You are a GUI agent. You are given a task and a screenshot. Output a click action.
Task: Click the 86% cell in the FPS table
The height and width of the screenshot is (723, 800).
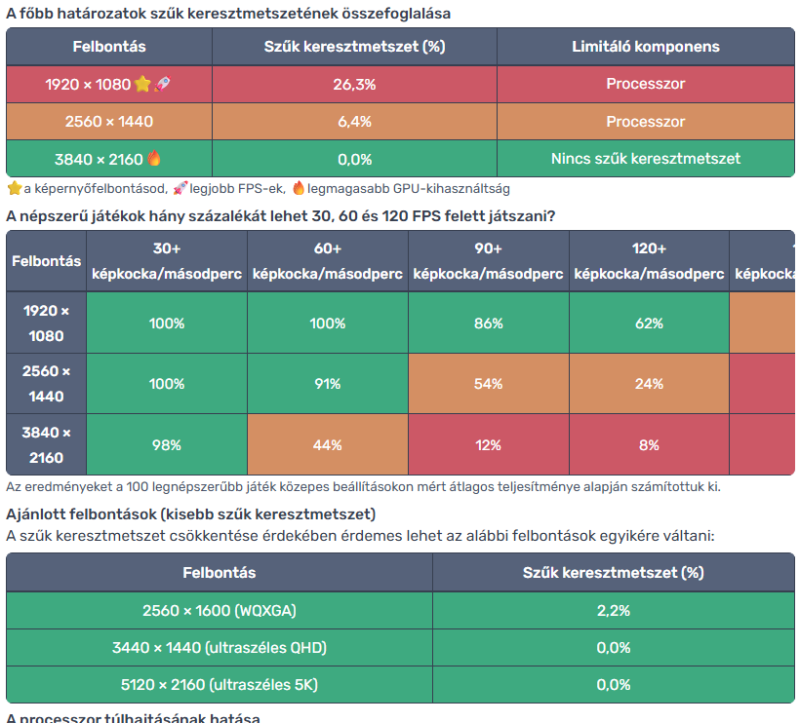click(x=489, y=323)
